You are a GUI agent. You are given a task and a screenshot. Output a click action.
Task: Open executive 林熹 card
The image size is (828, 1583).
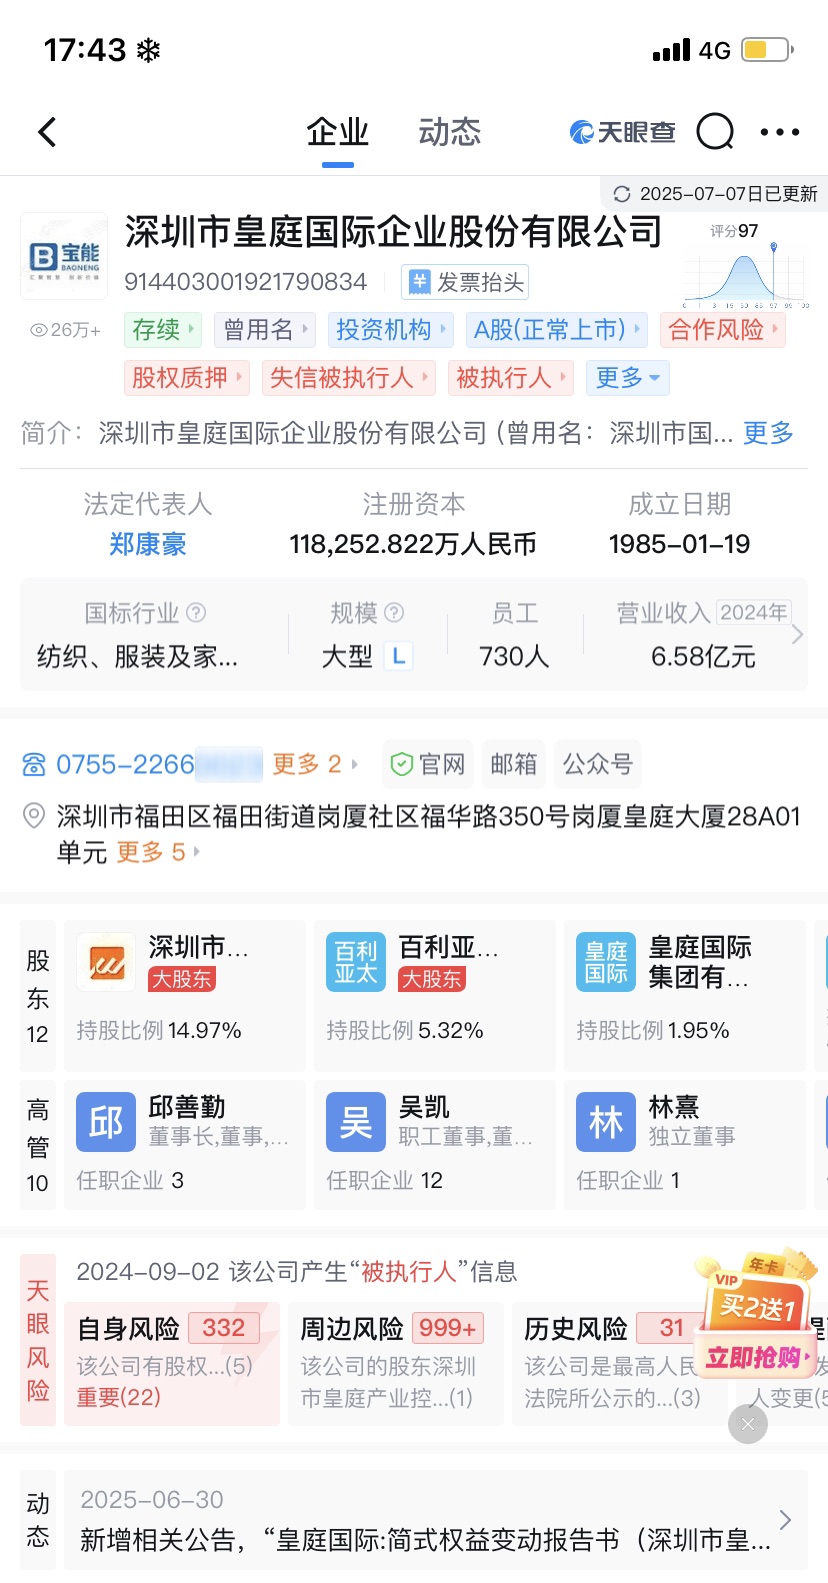[685, 1145]
